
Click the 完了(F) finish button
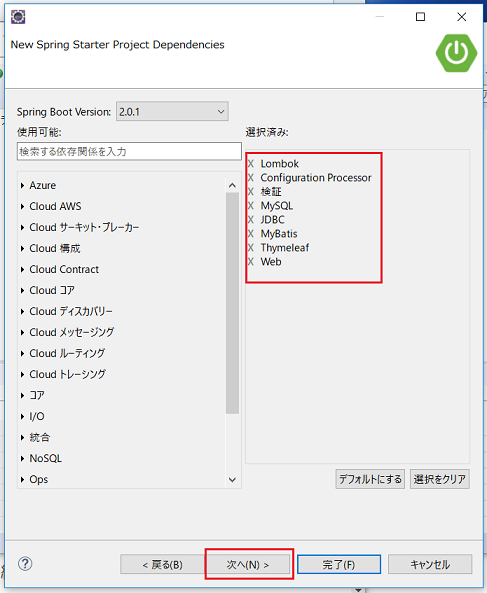point(339,564)
